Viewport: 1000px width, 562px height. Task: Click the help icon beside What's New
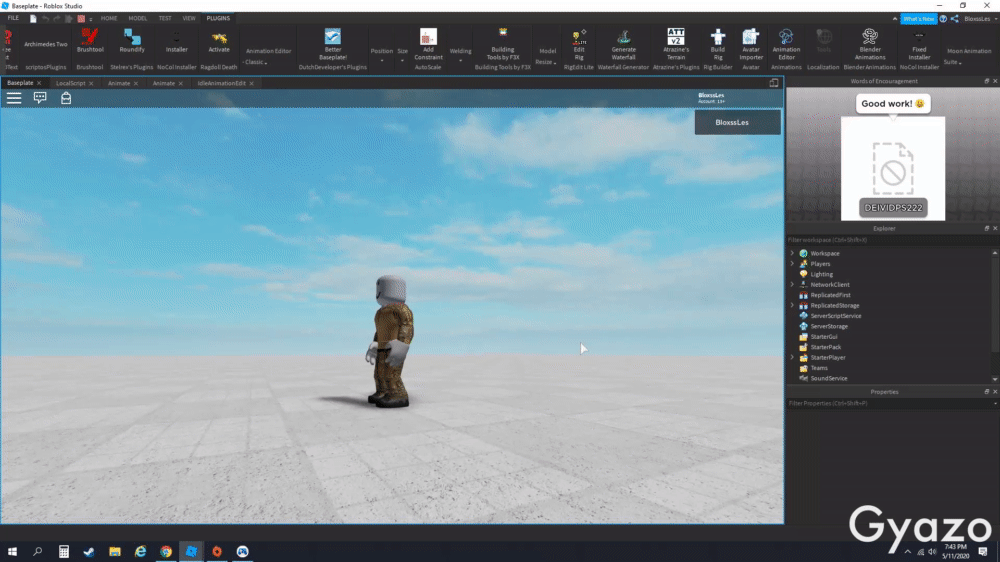point(943,18)
